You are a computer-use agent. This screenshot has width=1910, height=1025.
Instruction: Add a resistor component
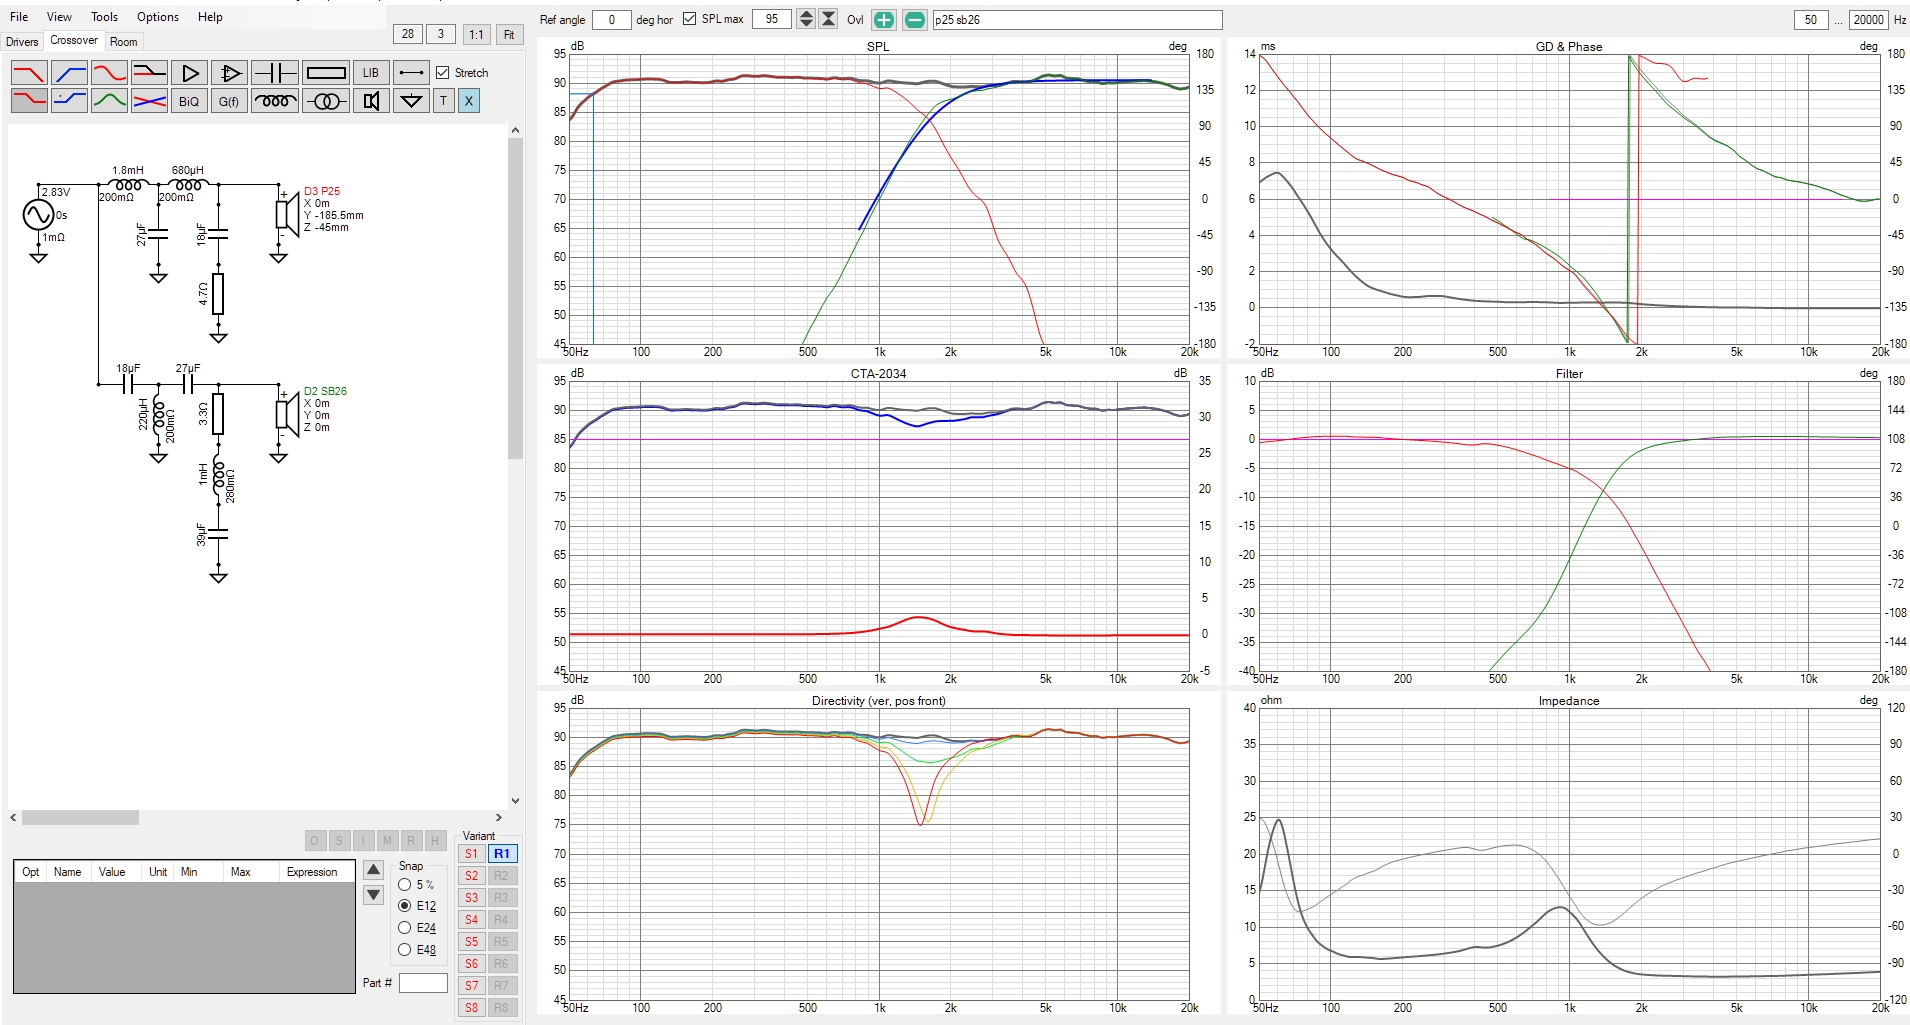(x=326, y=73)
